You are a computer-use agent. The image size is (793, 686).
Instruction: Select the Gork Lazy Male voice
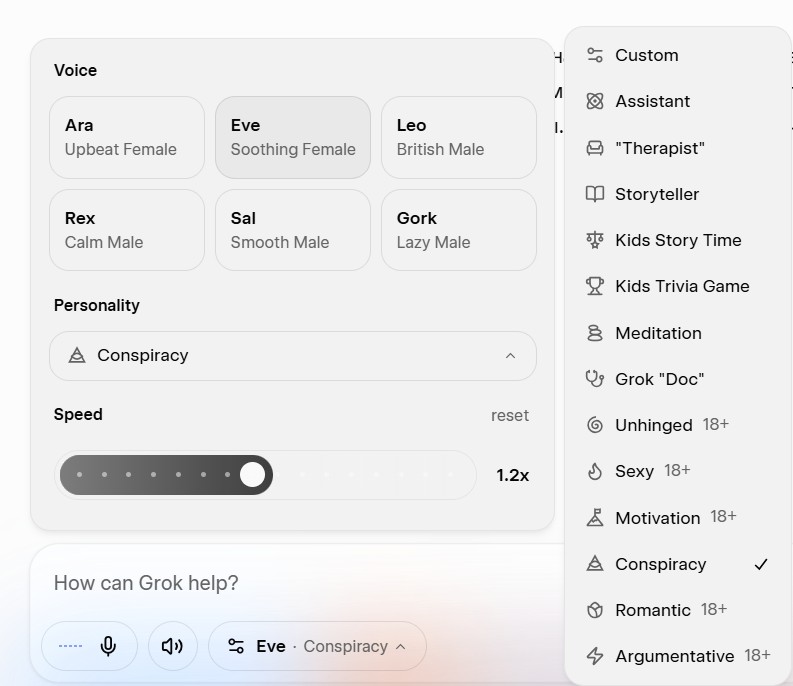tap(459, 230)
